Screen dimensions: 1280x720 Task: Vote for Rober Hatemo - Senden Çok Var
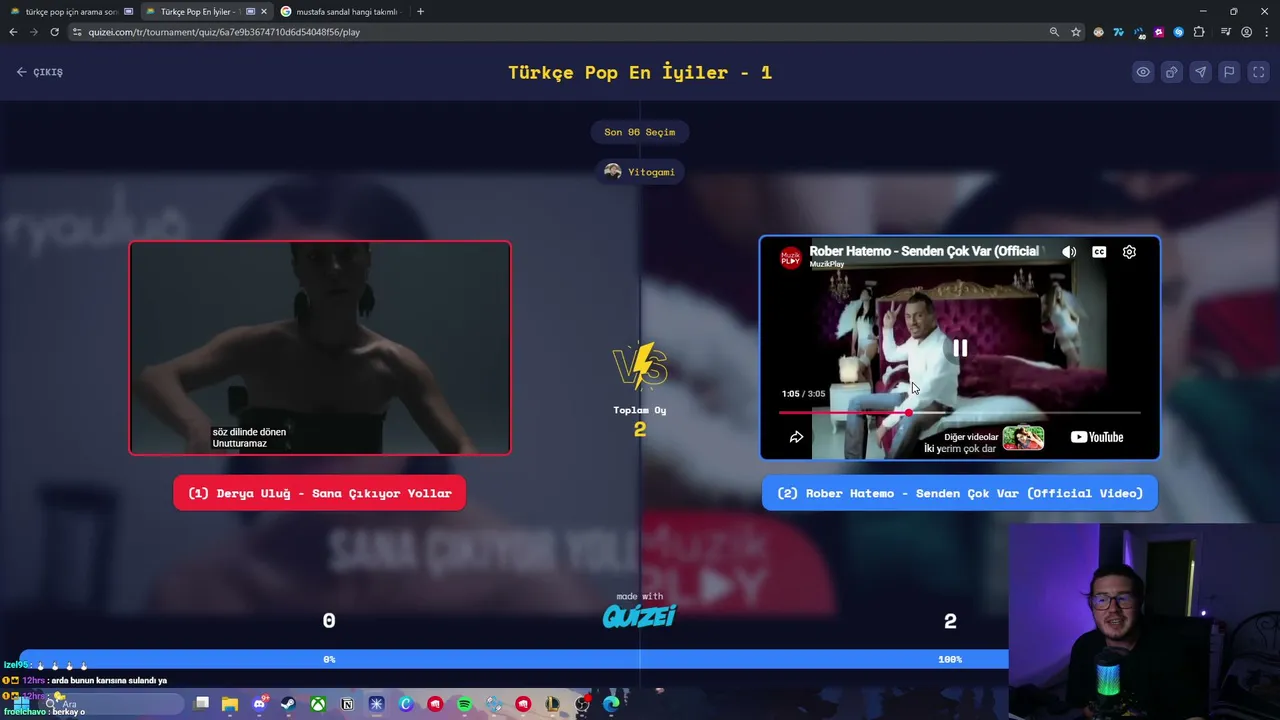point(960,493)
